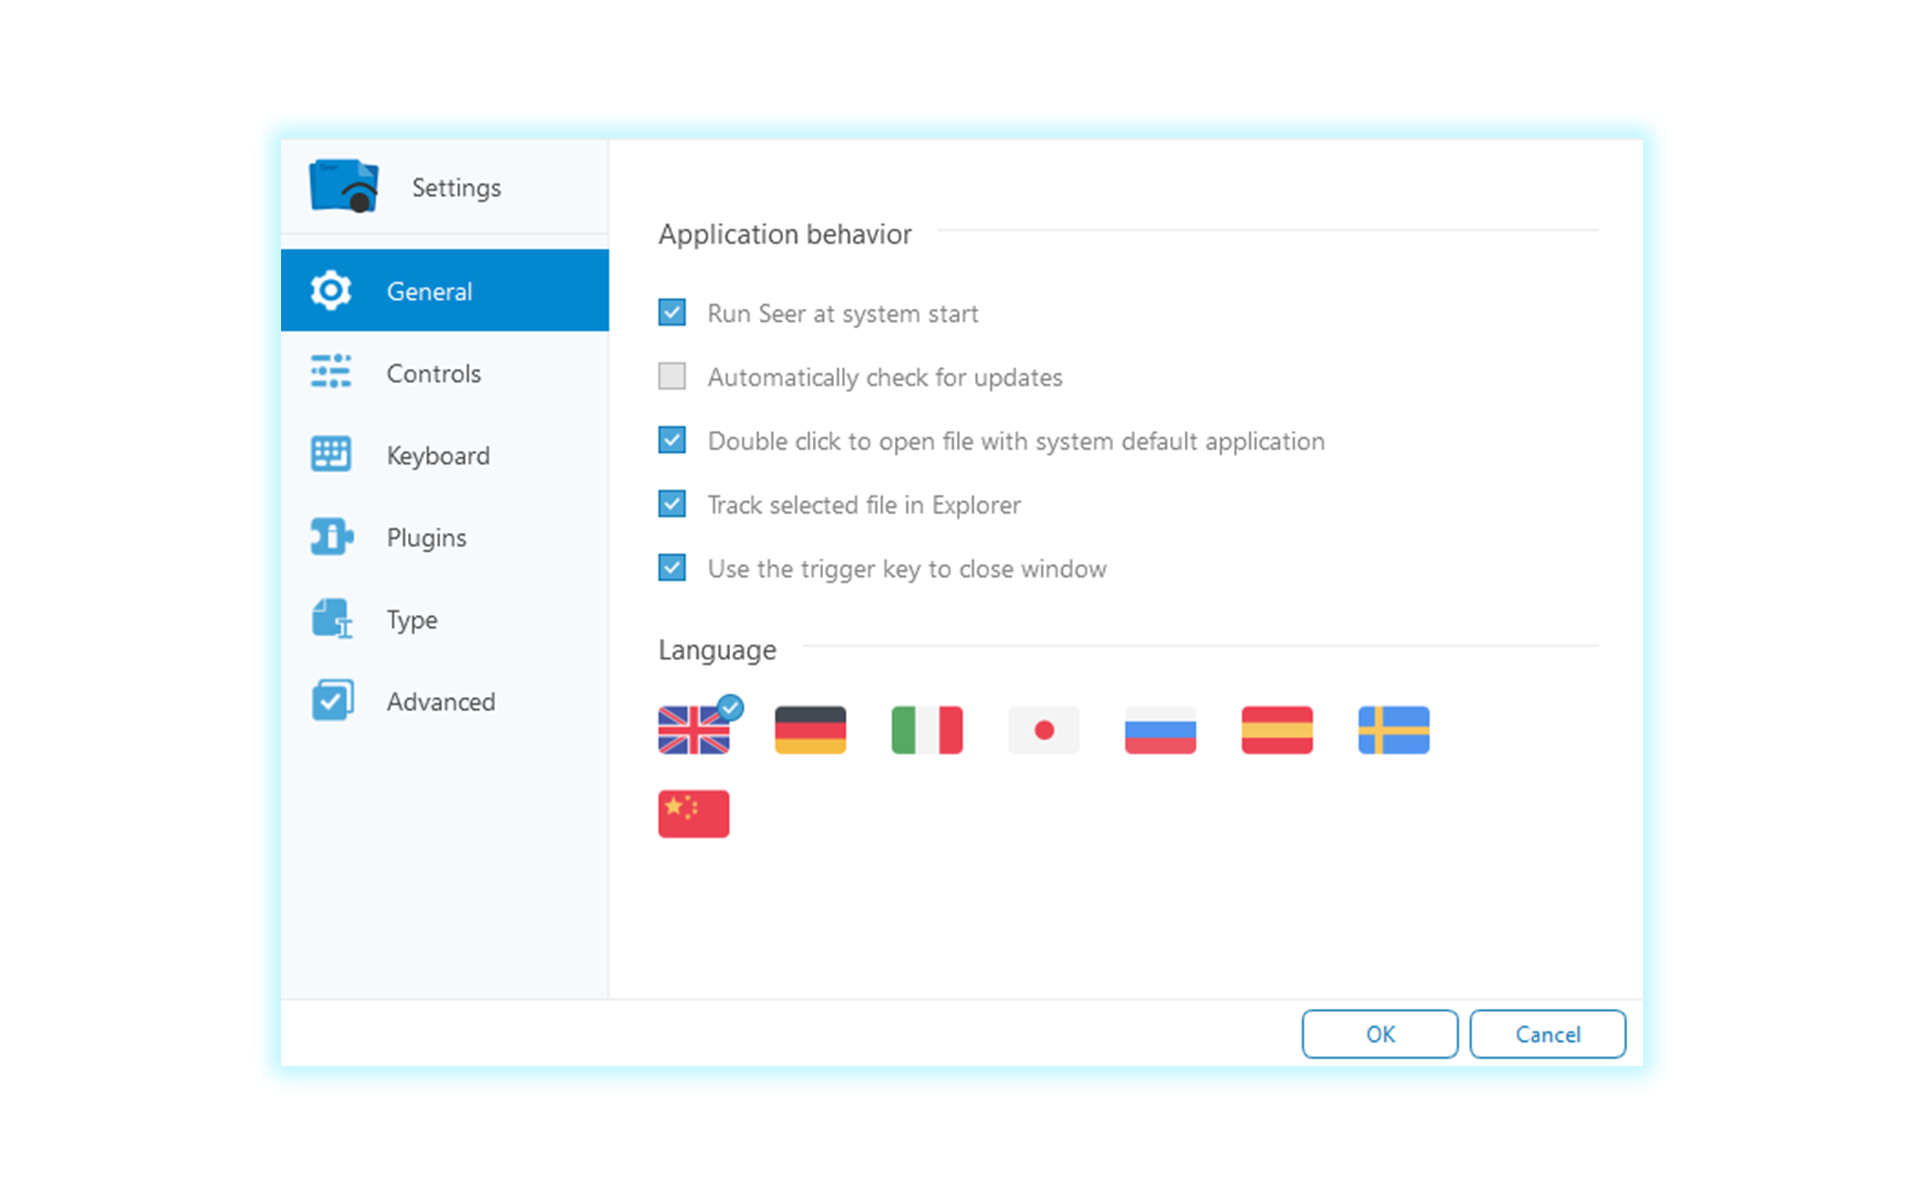Select the Spanish flag language
Image resolution: width=1923 pixels, height=1204 pixels.
pos(1276,730)
